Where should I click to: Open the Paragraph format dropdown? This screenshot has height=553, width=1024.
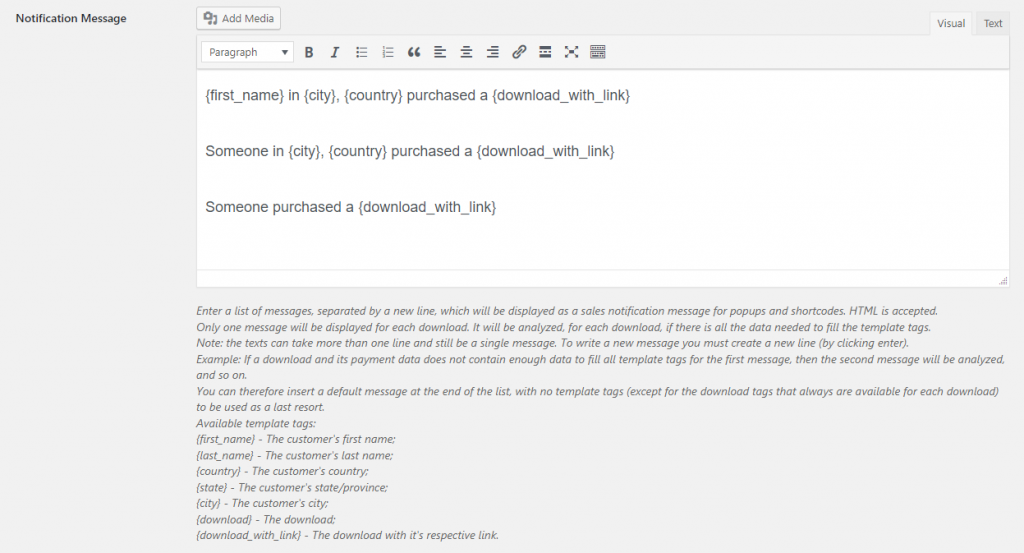click(248, 52)
